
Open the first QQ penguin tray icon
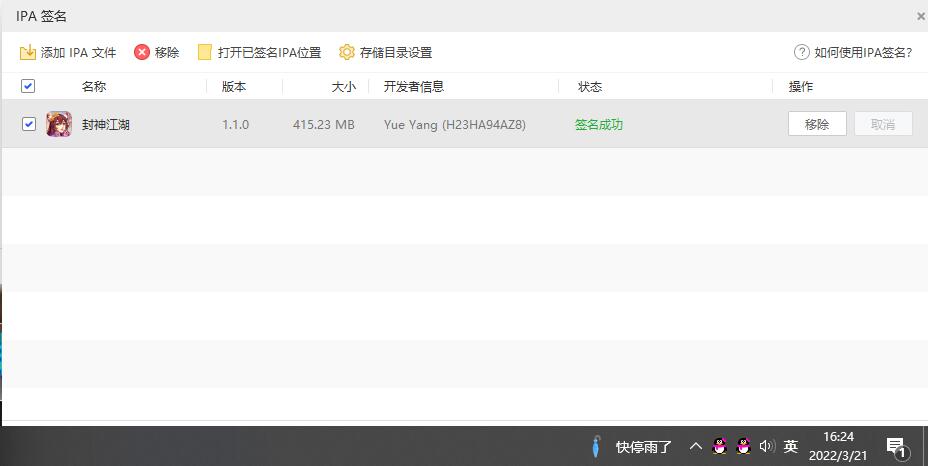720,446
